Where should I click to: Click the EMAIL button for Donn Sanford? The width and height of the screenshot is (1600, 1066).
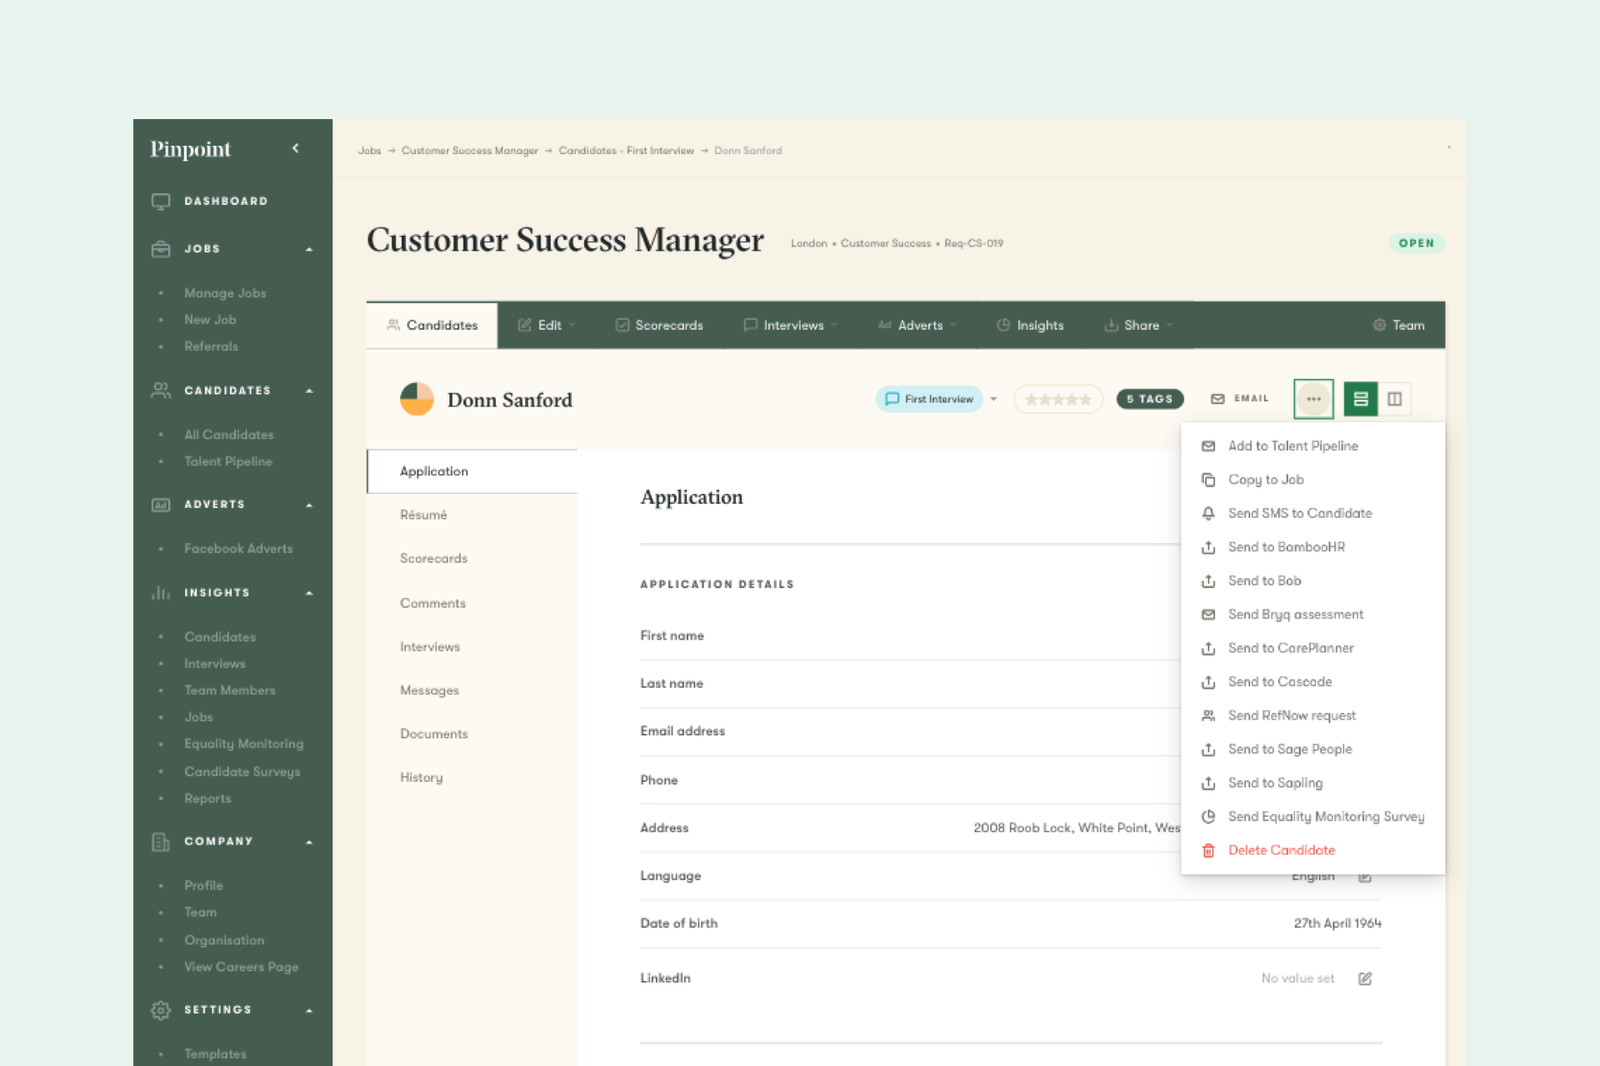click(1239, 398)
